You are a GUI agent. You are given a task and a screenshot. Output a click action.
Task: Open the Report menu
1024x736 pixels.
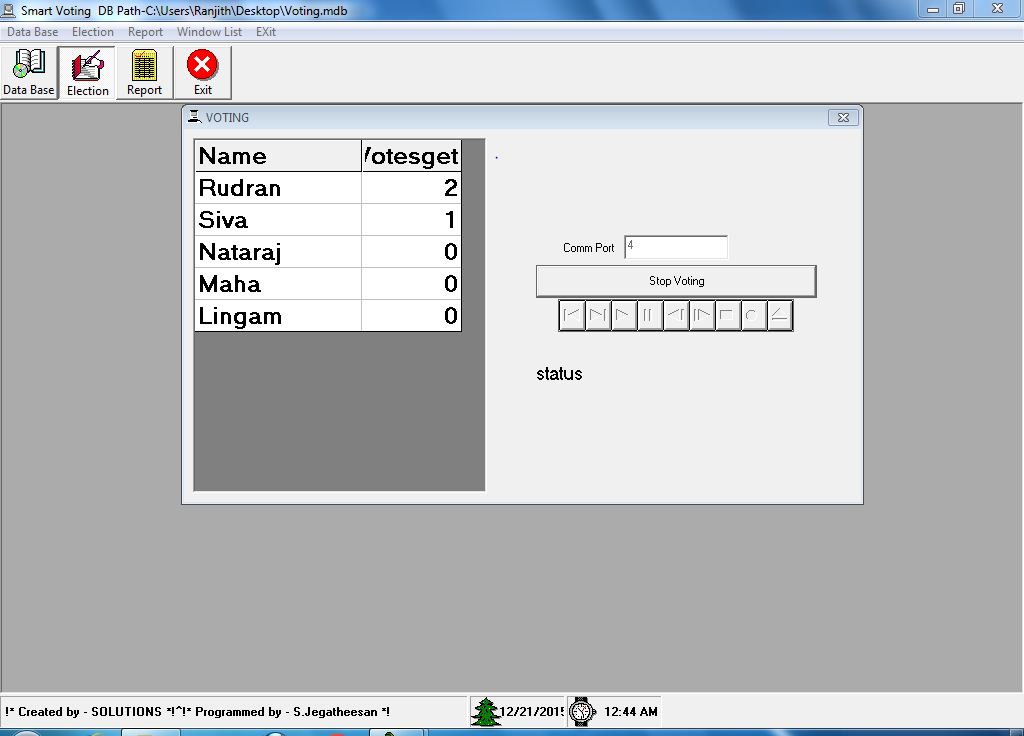[x=146, y=31]
